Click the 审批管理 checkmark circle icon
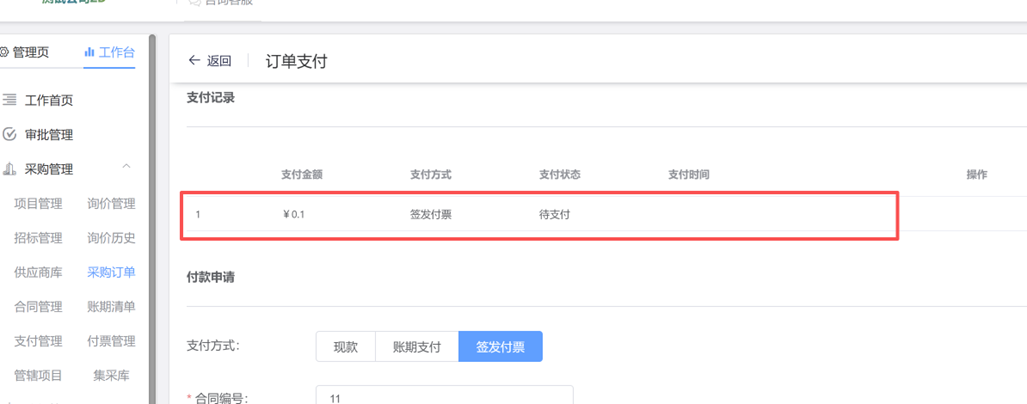Screen dimensions: 1027x404 pos(10,135)
